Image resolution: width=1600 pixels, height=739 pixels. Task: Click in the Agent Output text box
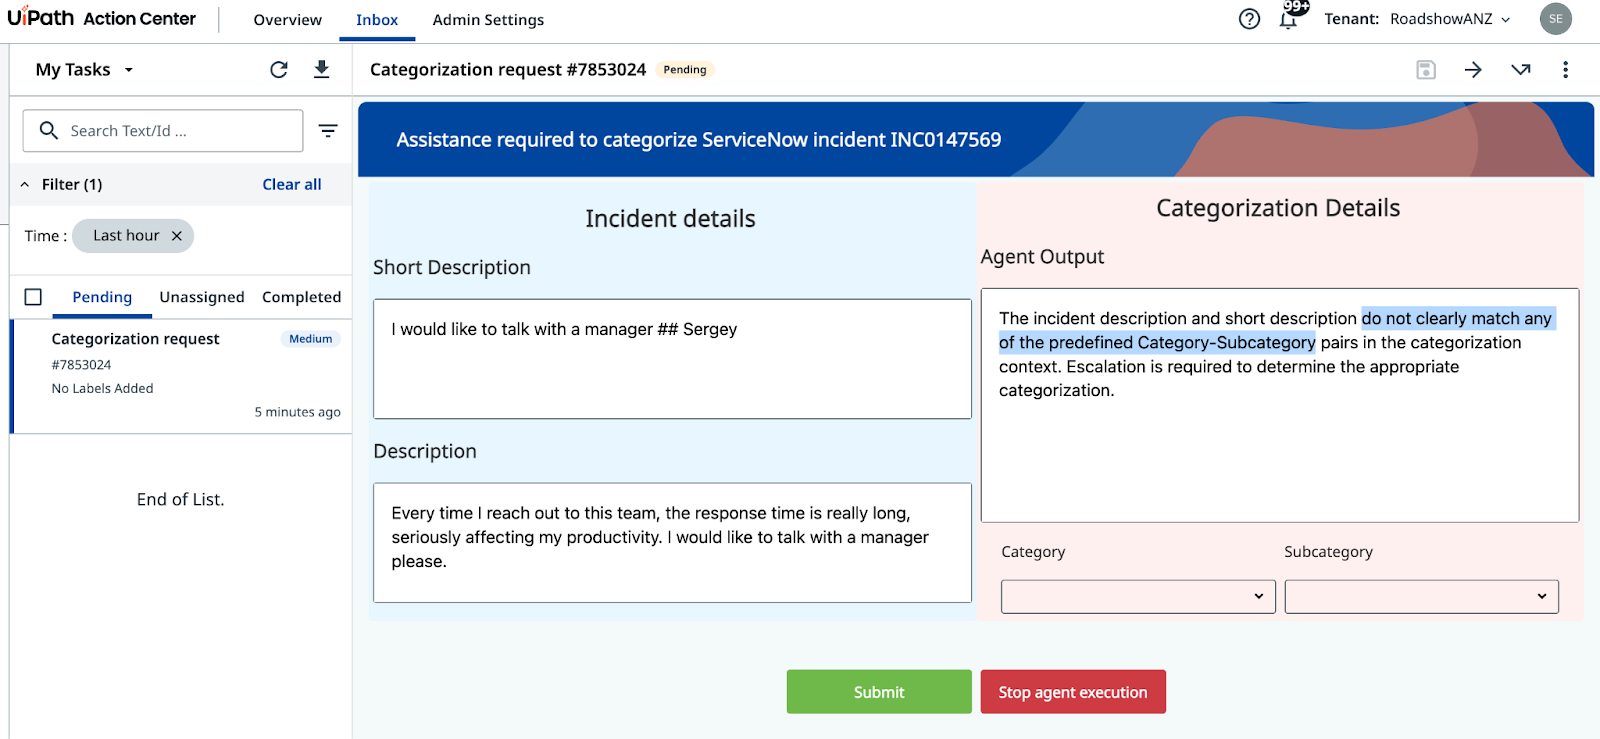(1280, 405)
